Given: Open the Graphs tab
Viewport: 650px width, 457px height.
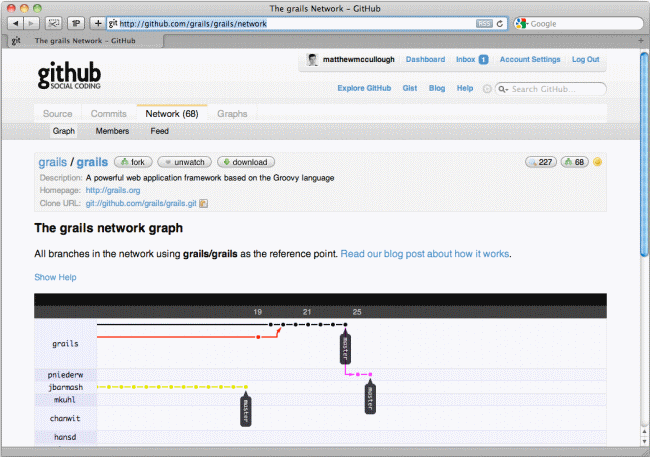Looking at the screenshot, I should point(232,114).
